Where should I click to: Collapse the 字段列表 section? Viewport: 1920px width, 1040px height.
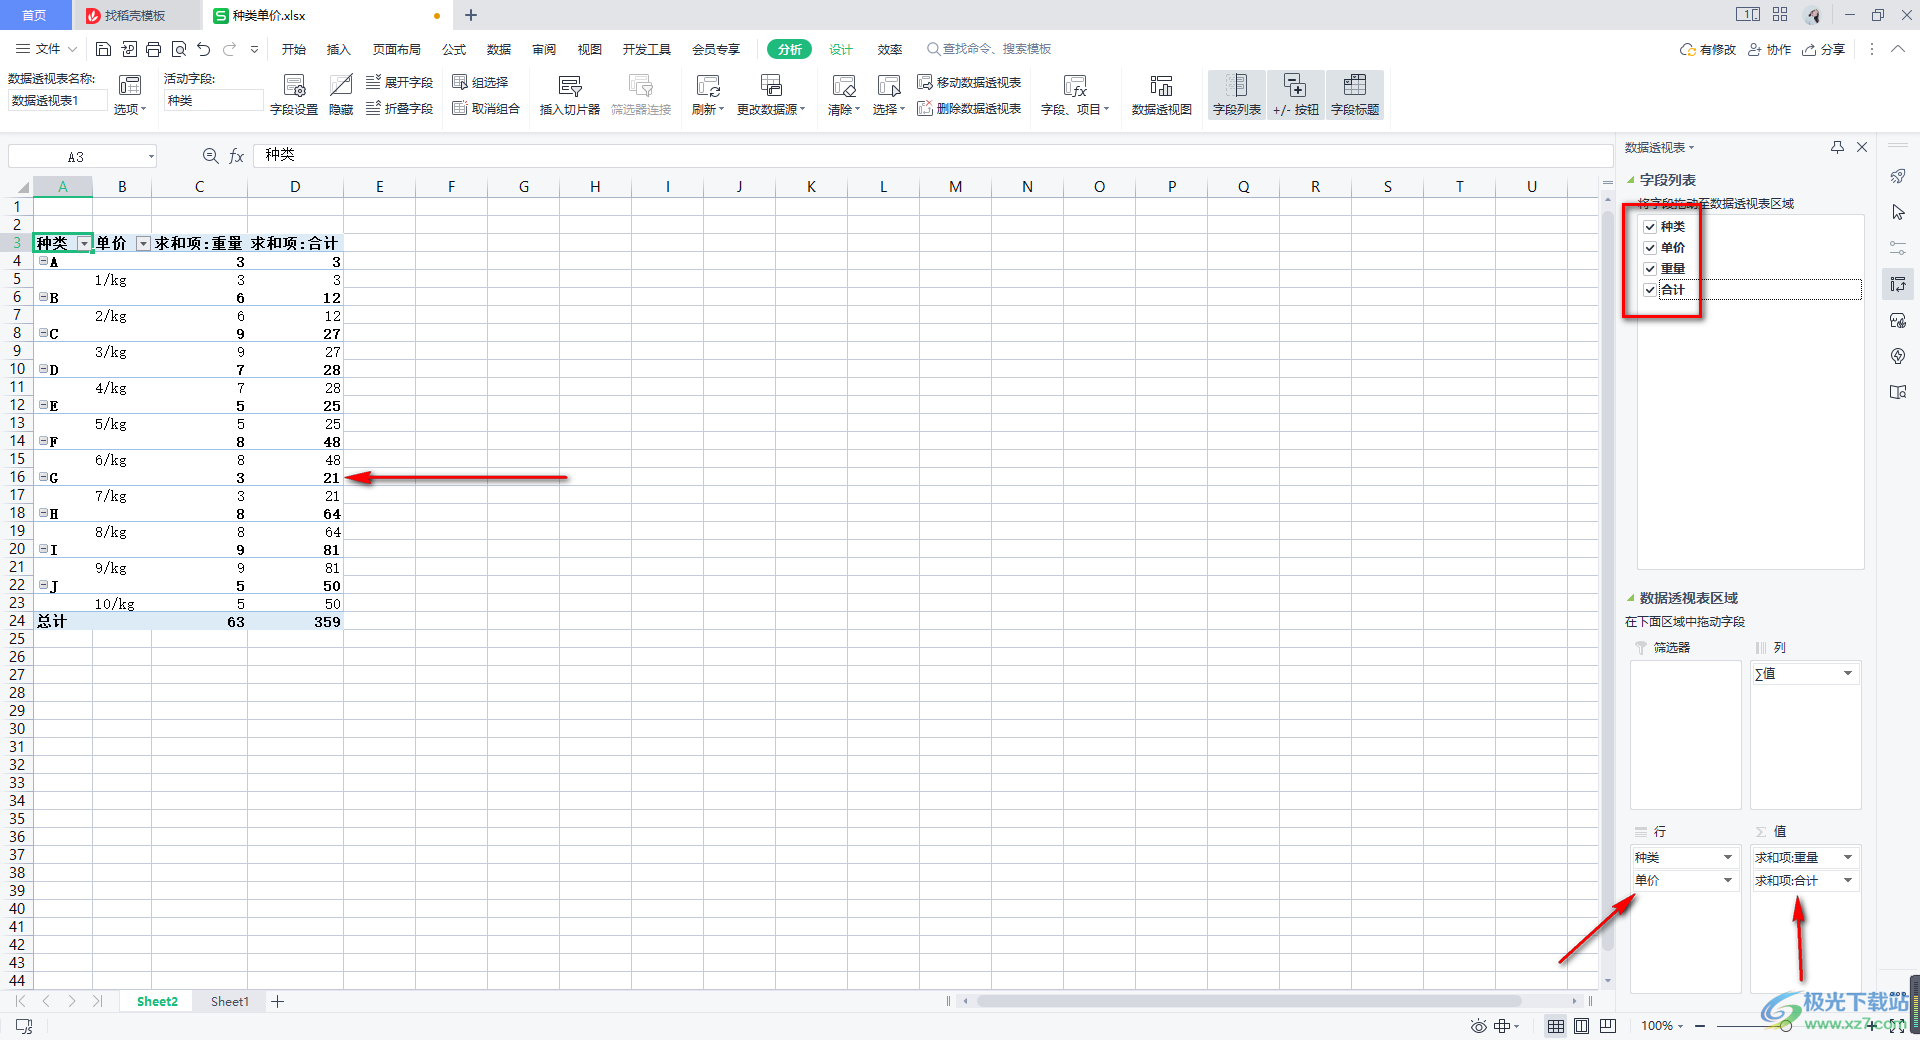coord(1631,181)
